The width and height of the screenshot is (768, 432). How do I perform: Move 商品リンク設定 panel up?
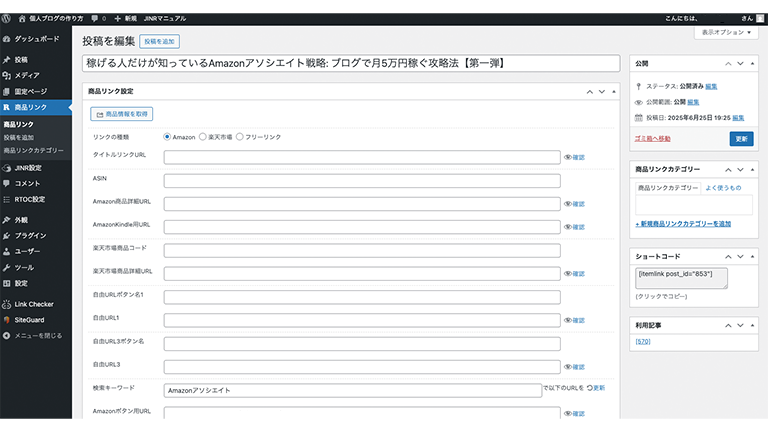click(590, 92)
